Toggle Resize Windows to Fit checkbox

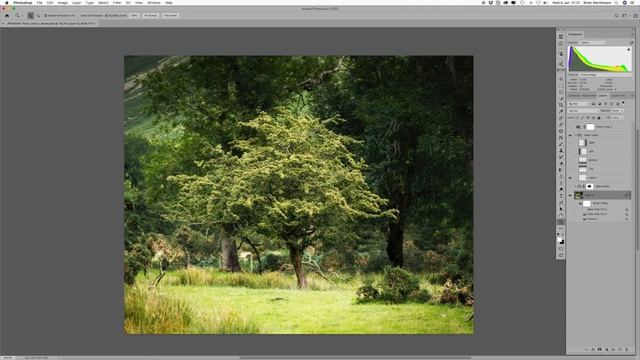tap(46, 16)
